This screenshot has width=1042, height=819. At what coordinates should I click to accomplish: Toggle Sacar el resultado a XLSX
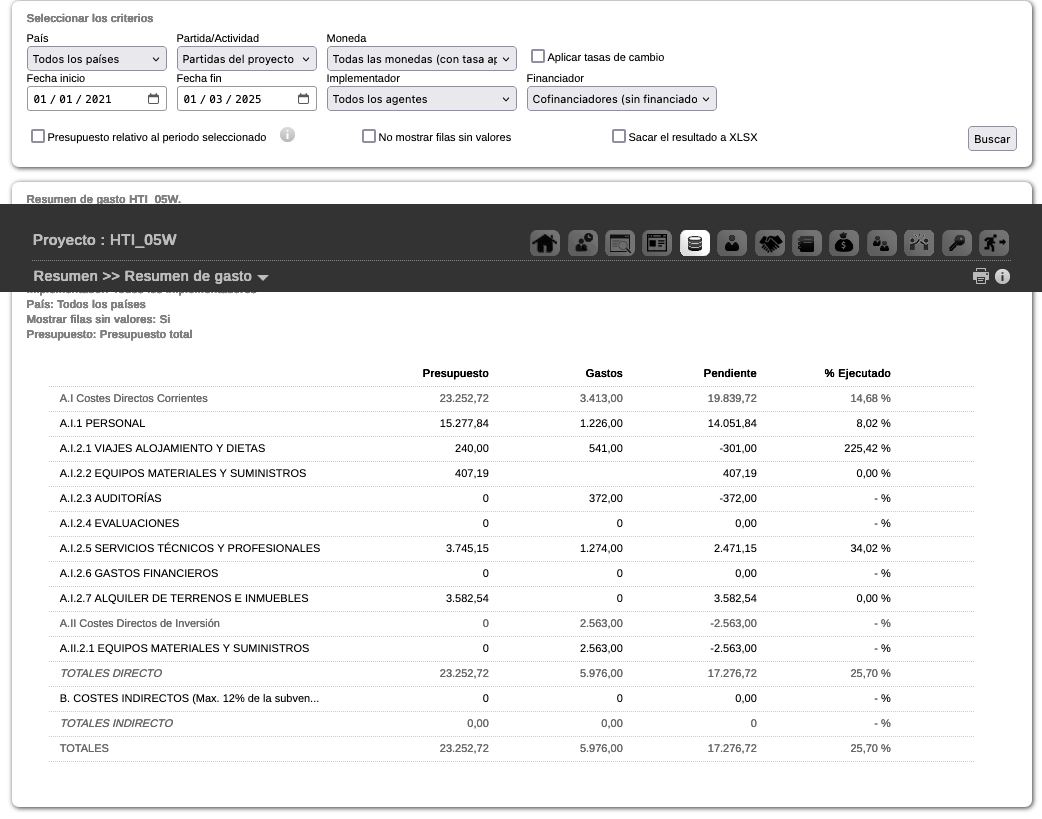click(x=619, y=137)
